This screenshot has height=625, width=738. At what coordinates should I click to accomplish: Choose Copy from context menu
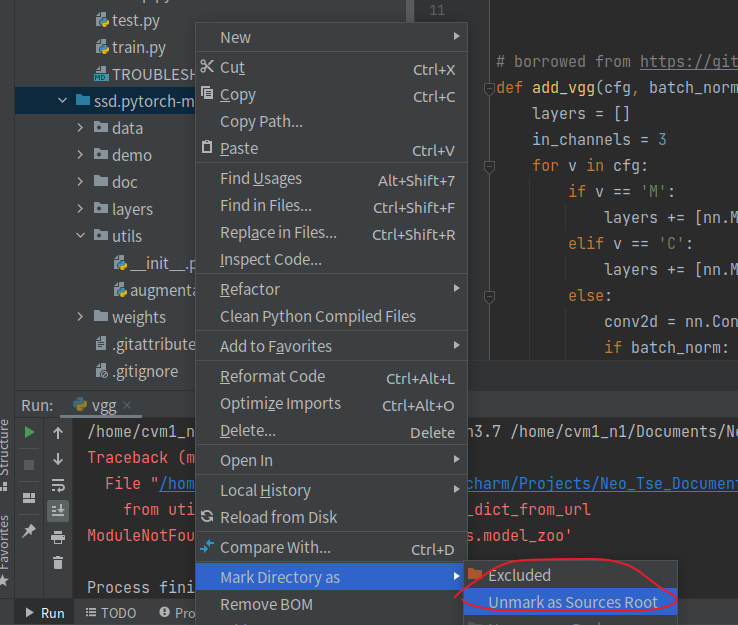tap(331, 95)
